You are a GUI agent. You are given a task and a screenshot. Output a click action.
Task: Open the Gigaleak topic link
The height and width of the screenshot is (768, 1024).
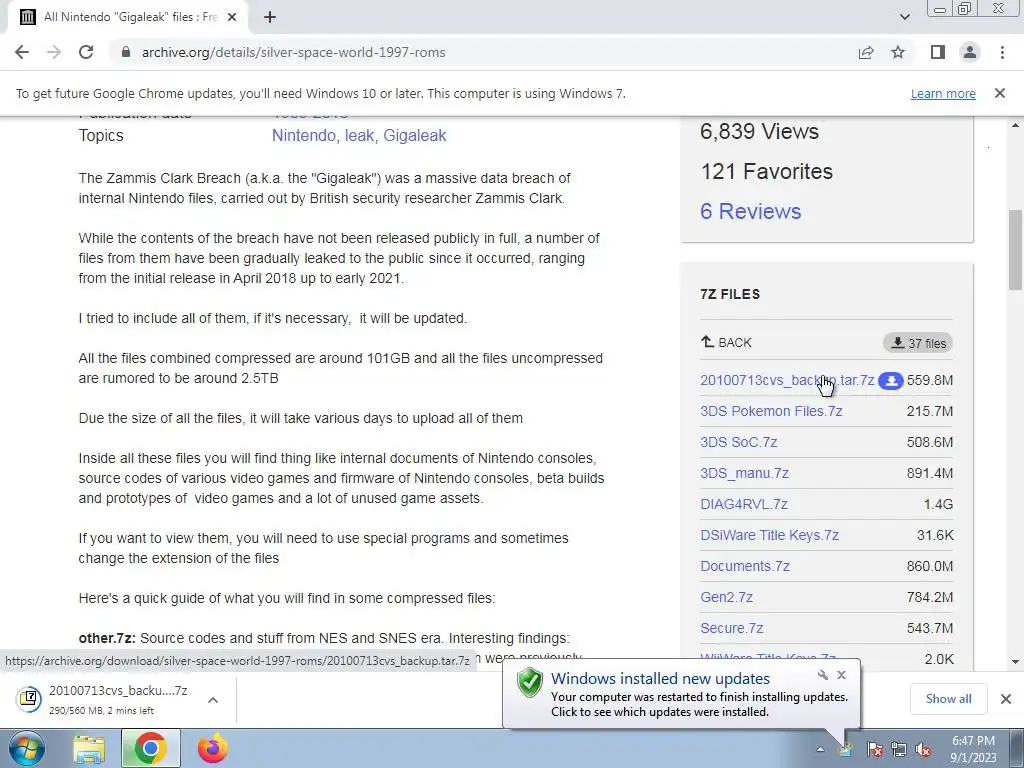pyautogui.click(x=415, y=135)
